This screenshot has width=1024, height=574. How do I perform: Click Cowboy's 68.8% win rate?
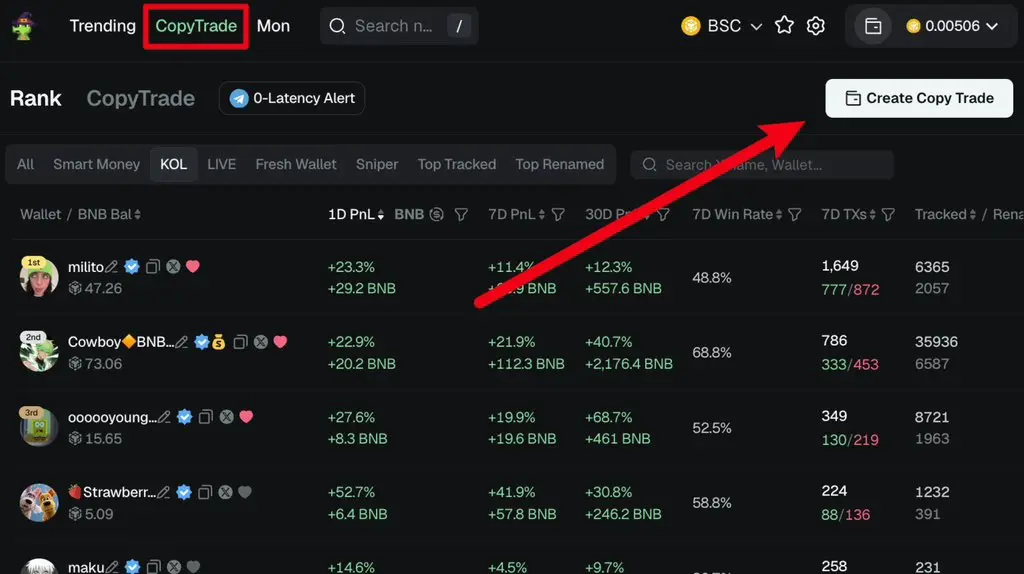pyautogui.click(x=712, y=353)
